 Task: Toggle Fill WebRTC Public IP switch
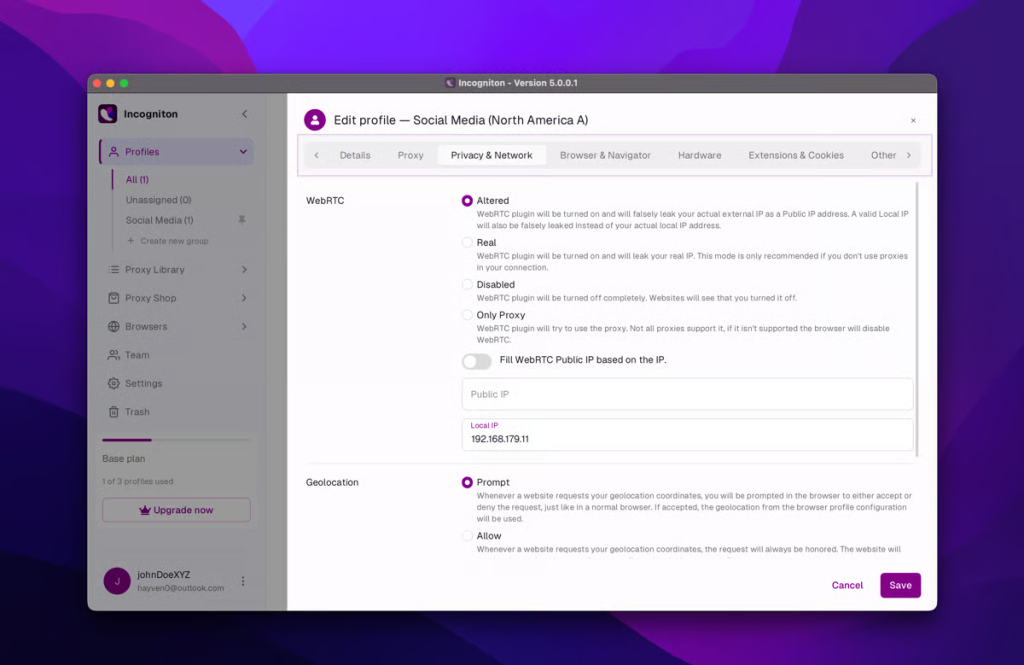[x=477, y=361]
